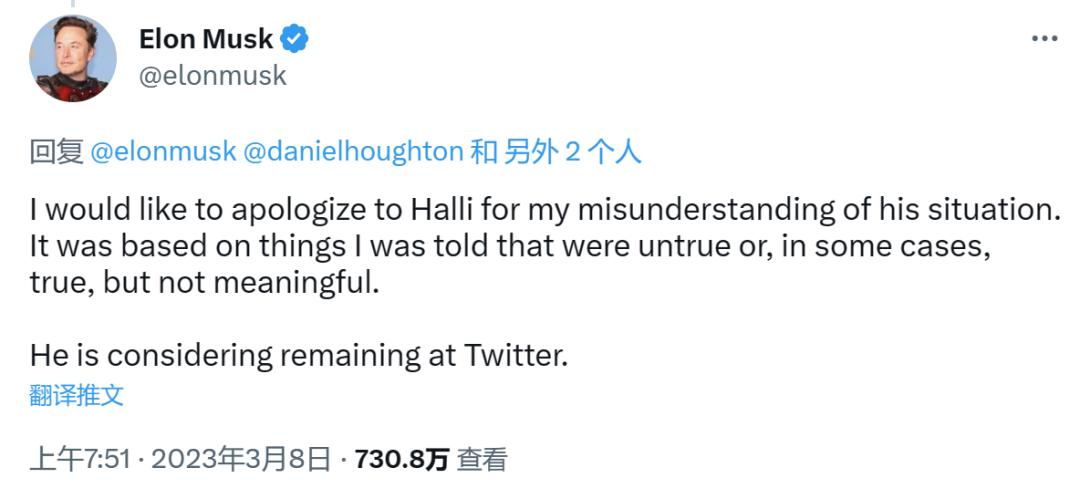Open the @danielhoughton mention
The height and width of the screenshot is (499, 1080).
point(354,151)
